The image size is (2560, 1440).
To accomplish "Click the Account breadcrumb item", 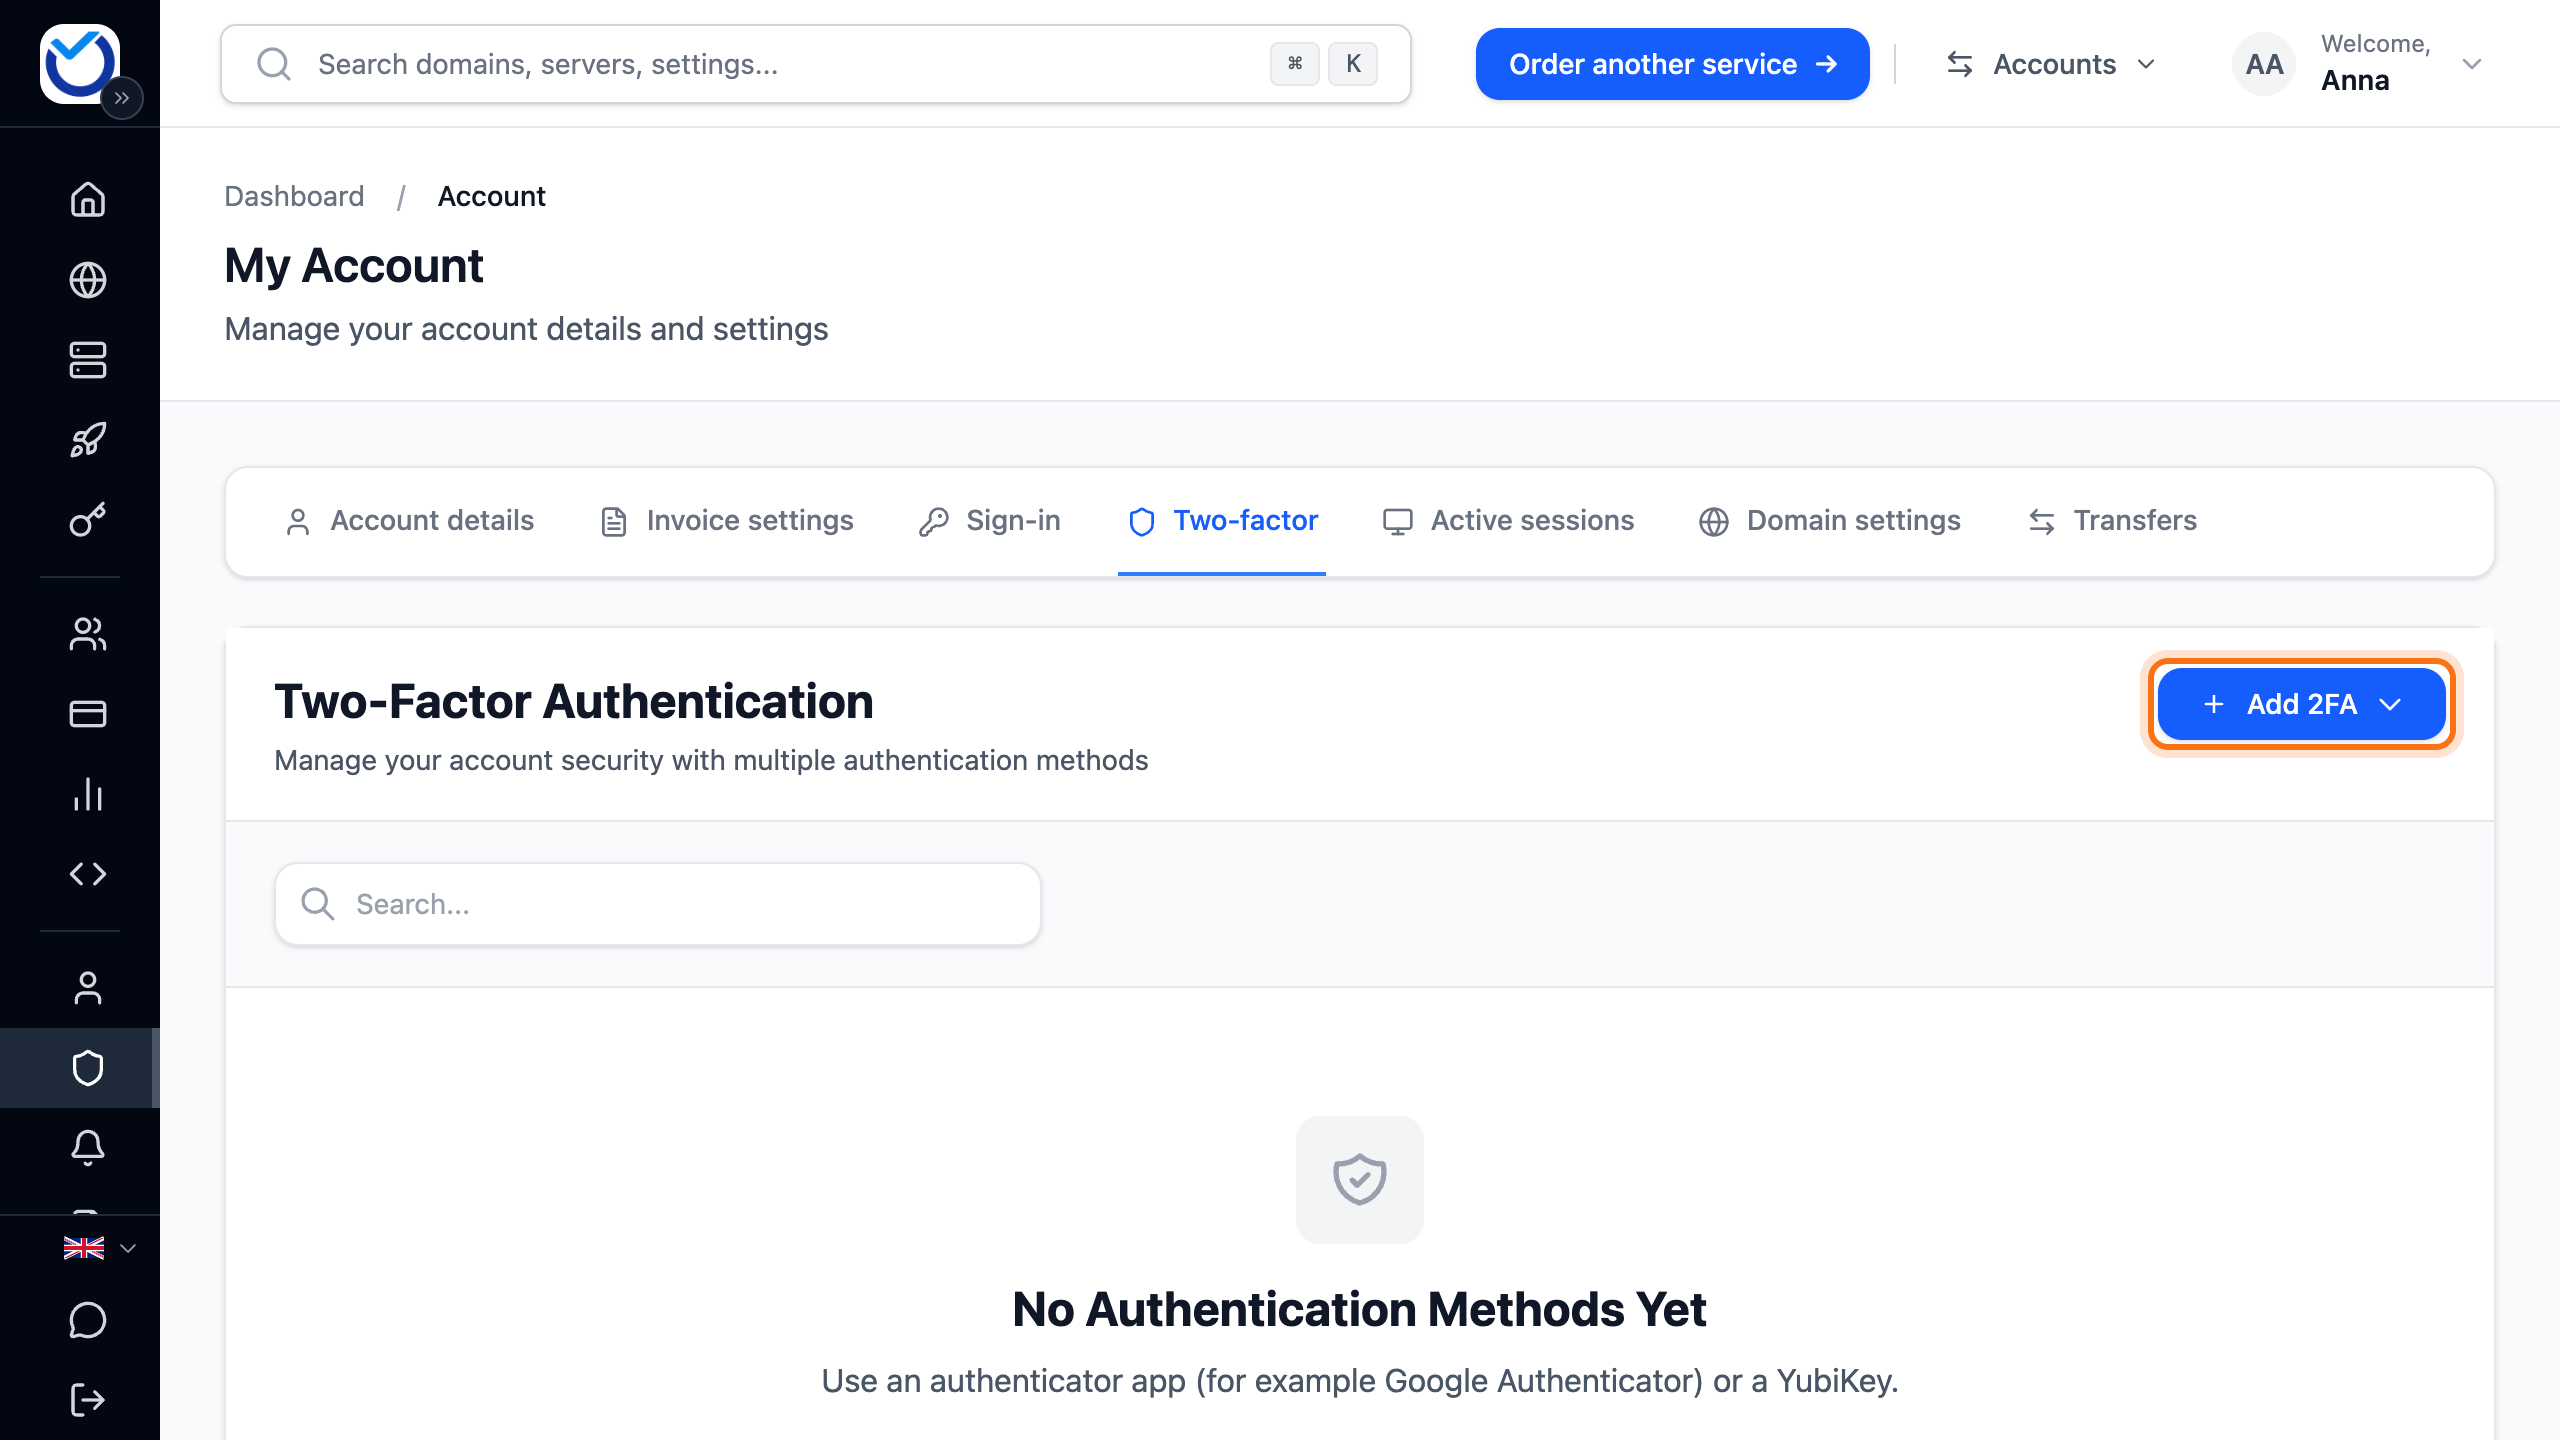I will (x=491, y=196).
